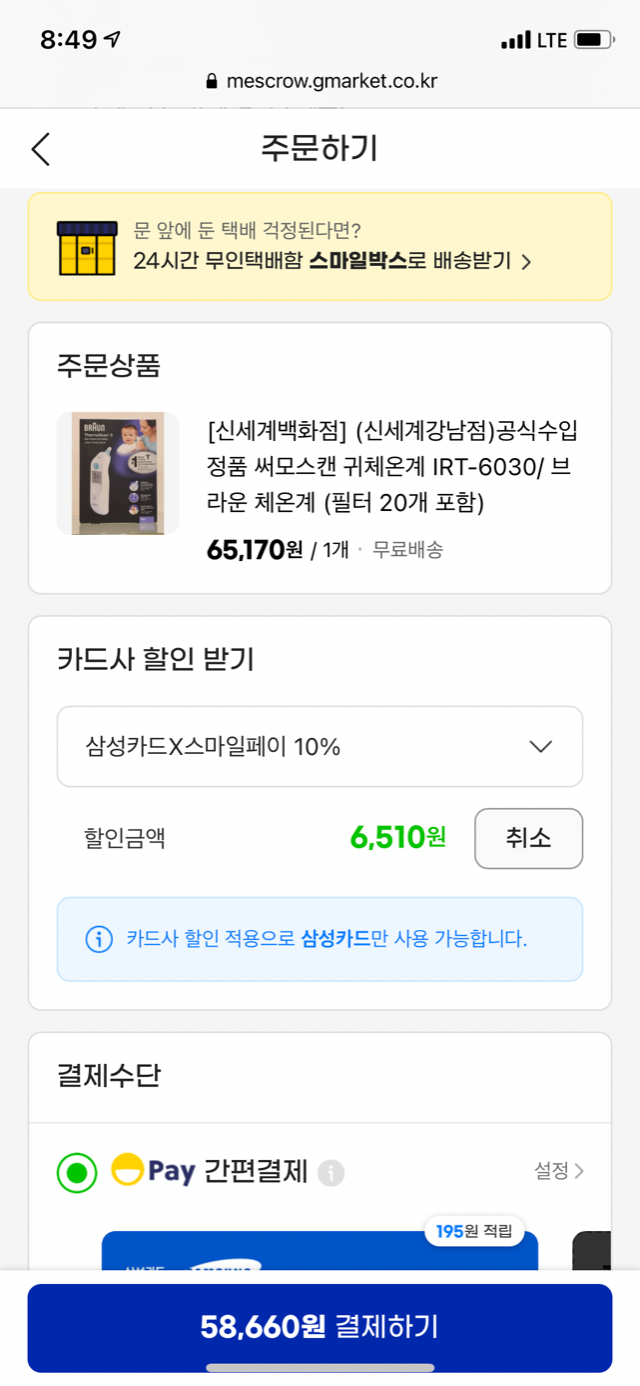Open 설정 for the payment method
Viewport: 640px width, 1386px height.
[x=558, y=1170]
